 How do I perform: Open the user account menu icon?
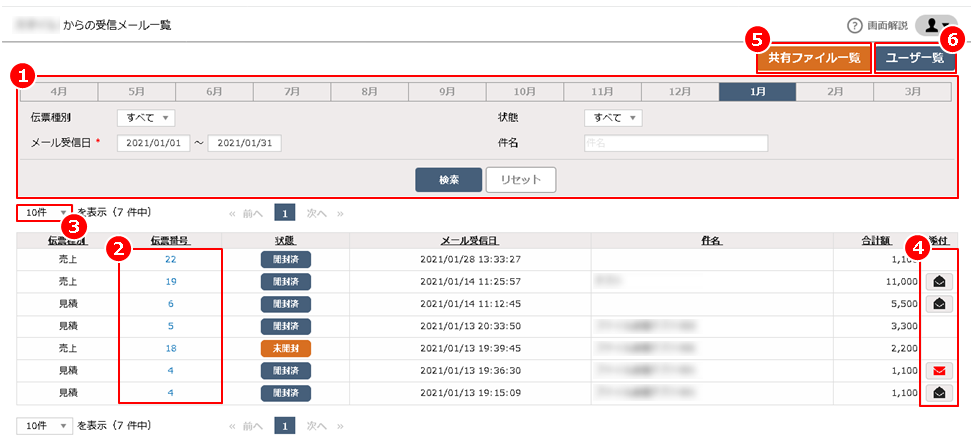click(936, 26)
